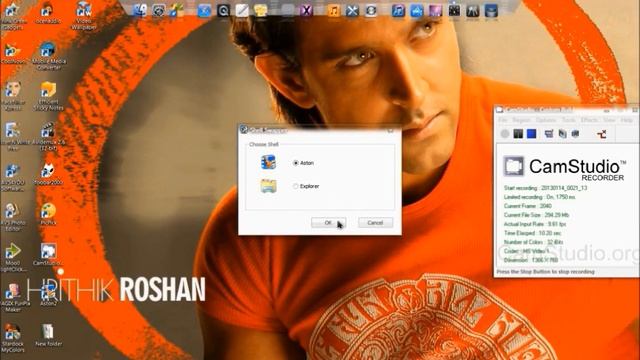Screen dimensions: 640x360
Task: Click 'Current File Size' line in CamStudio
Action: coord(536,215)
